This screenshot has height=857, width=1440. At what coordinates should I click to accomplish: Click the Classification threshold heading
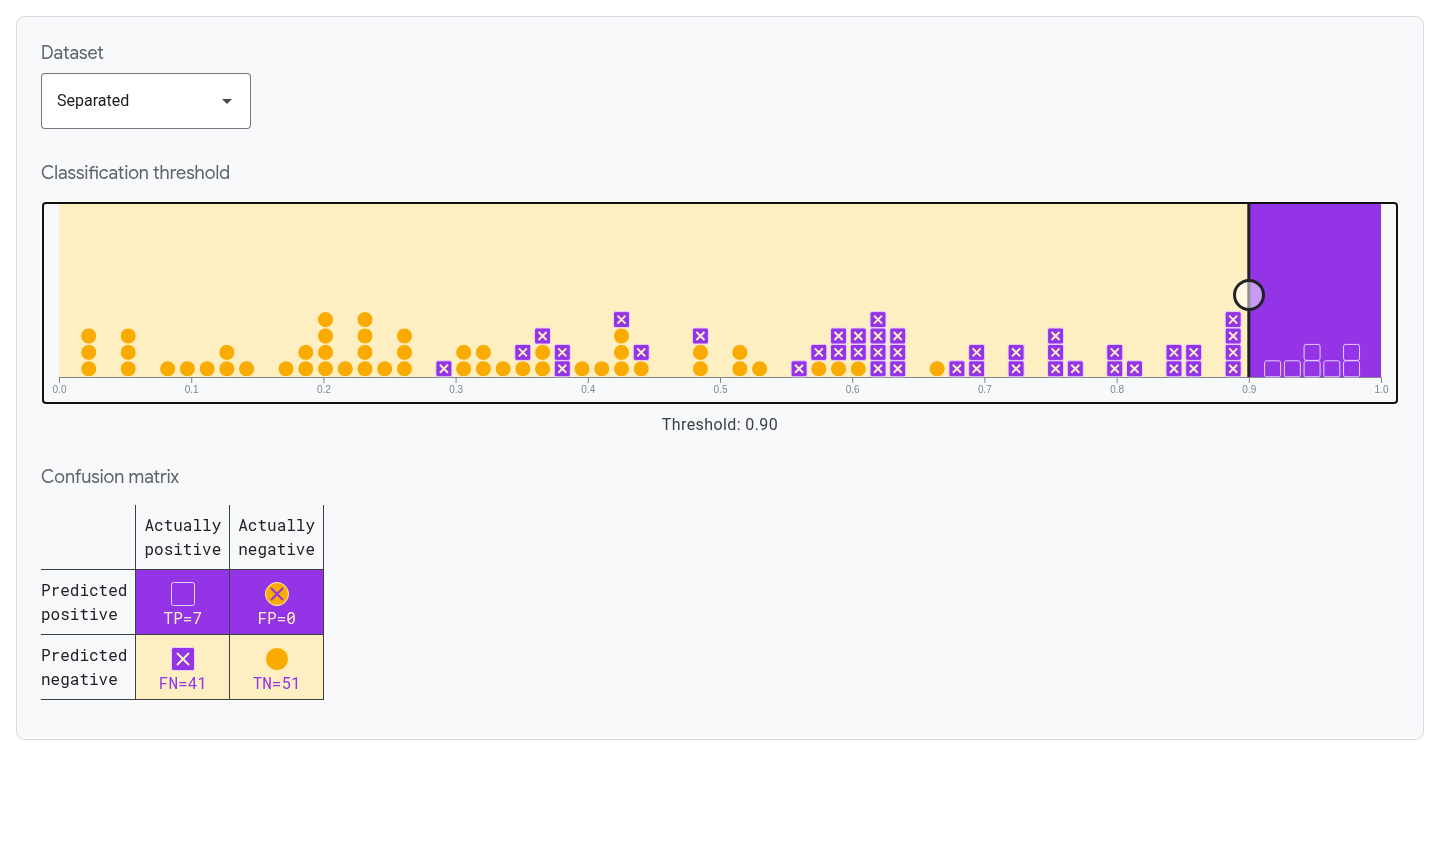(x=136, y=173)
